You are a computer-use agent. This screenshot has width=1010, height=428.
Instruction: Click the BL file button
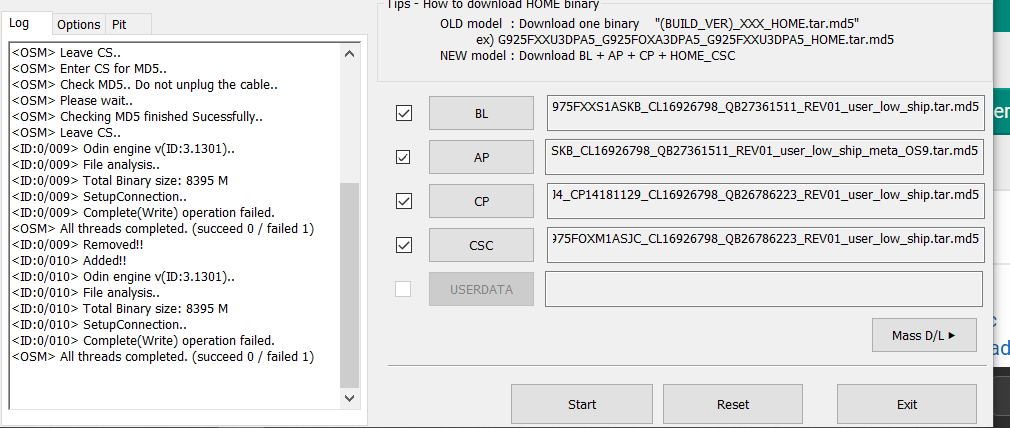[x=481, y=113]
